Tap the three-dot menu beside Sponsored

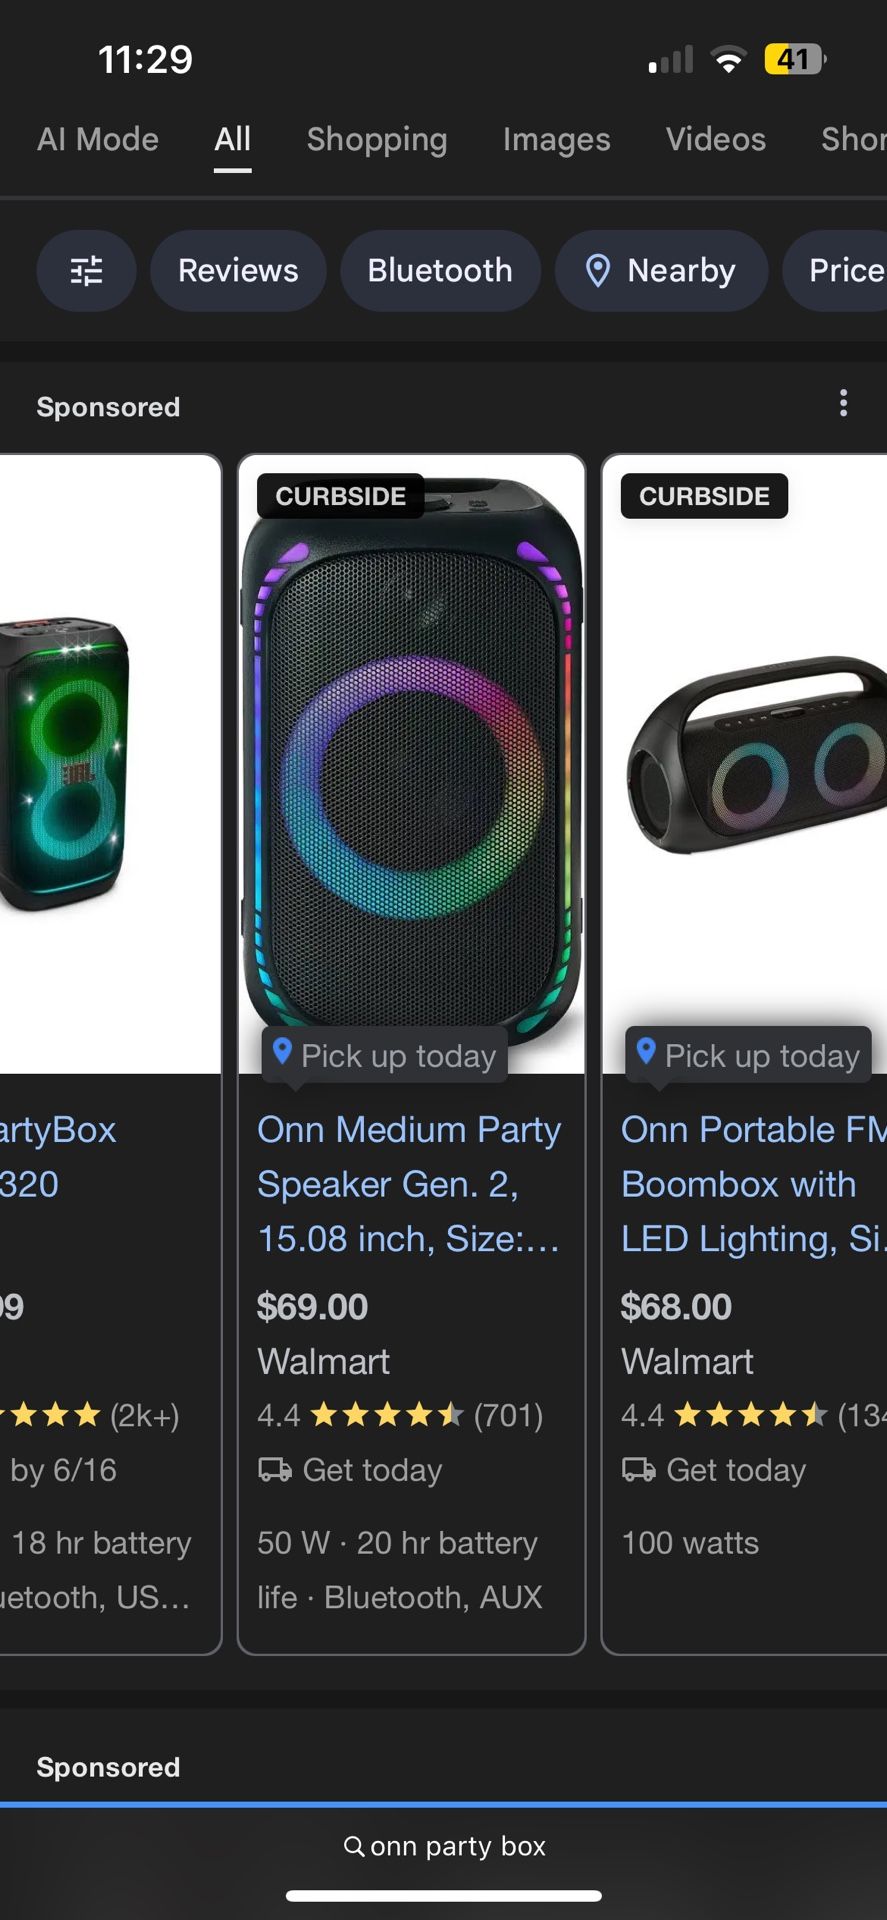point(843,403)
